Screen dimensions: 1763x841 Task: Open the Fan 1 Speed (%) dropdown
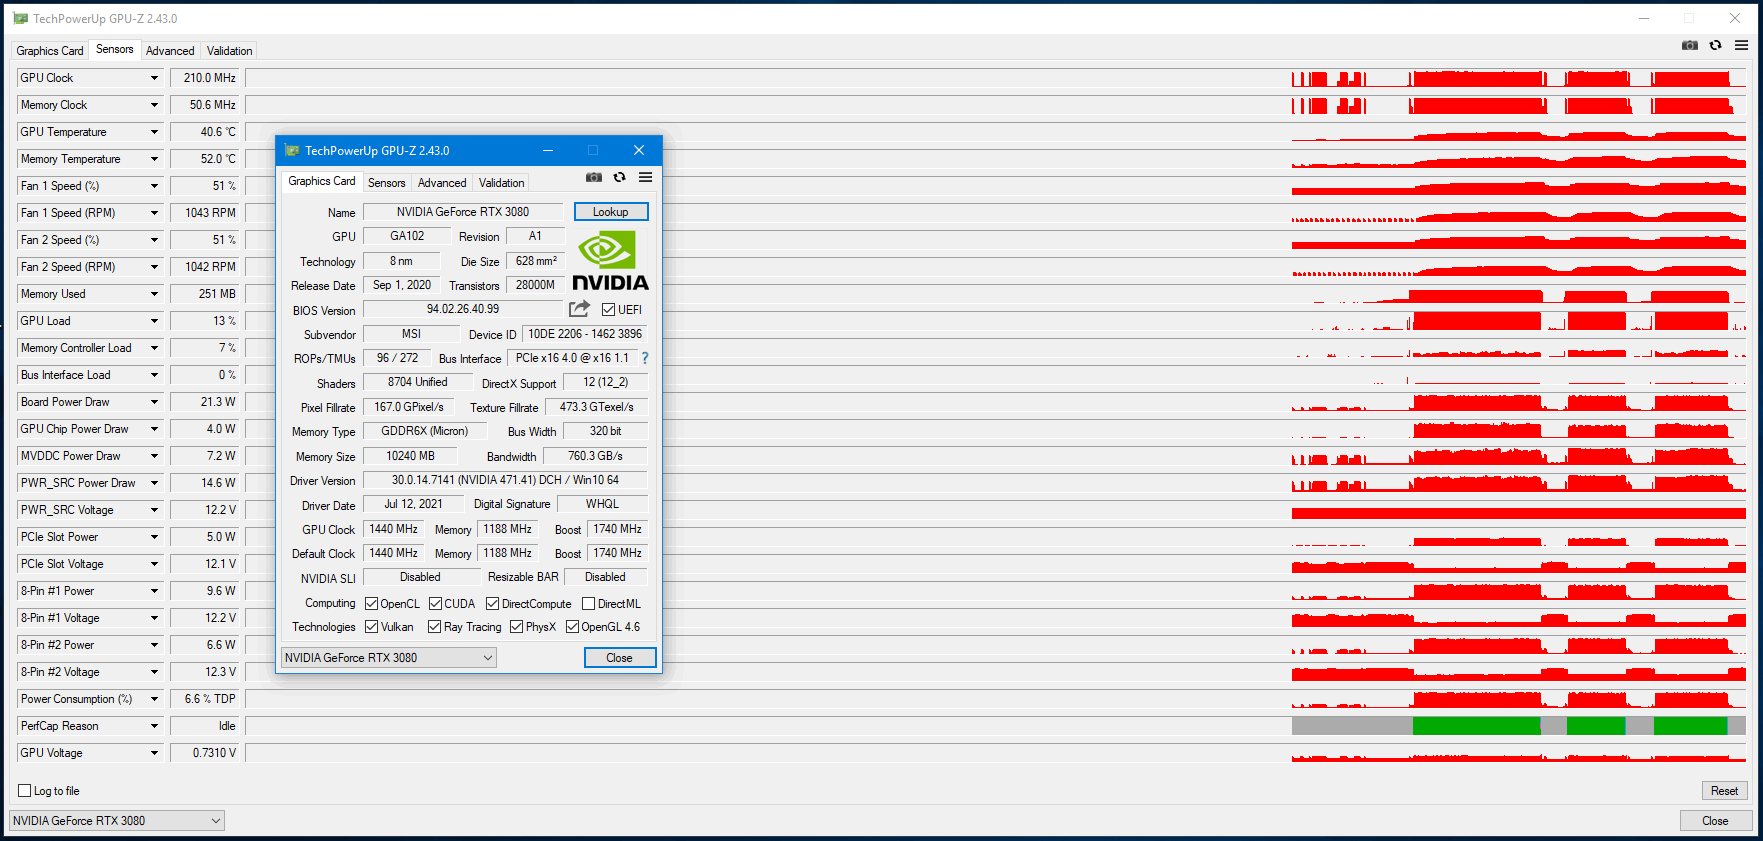point(154,186)
